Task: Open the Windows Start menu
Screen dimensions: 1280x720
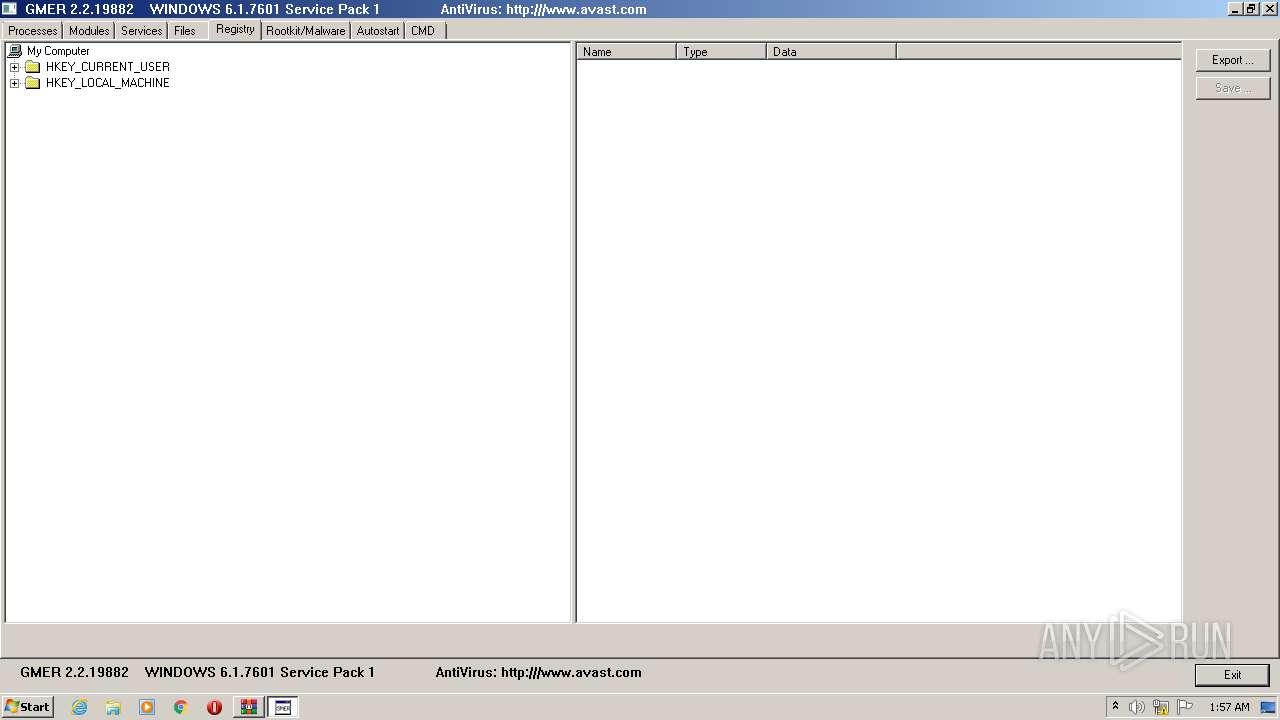Action: coord(27,707)
